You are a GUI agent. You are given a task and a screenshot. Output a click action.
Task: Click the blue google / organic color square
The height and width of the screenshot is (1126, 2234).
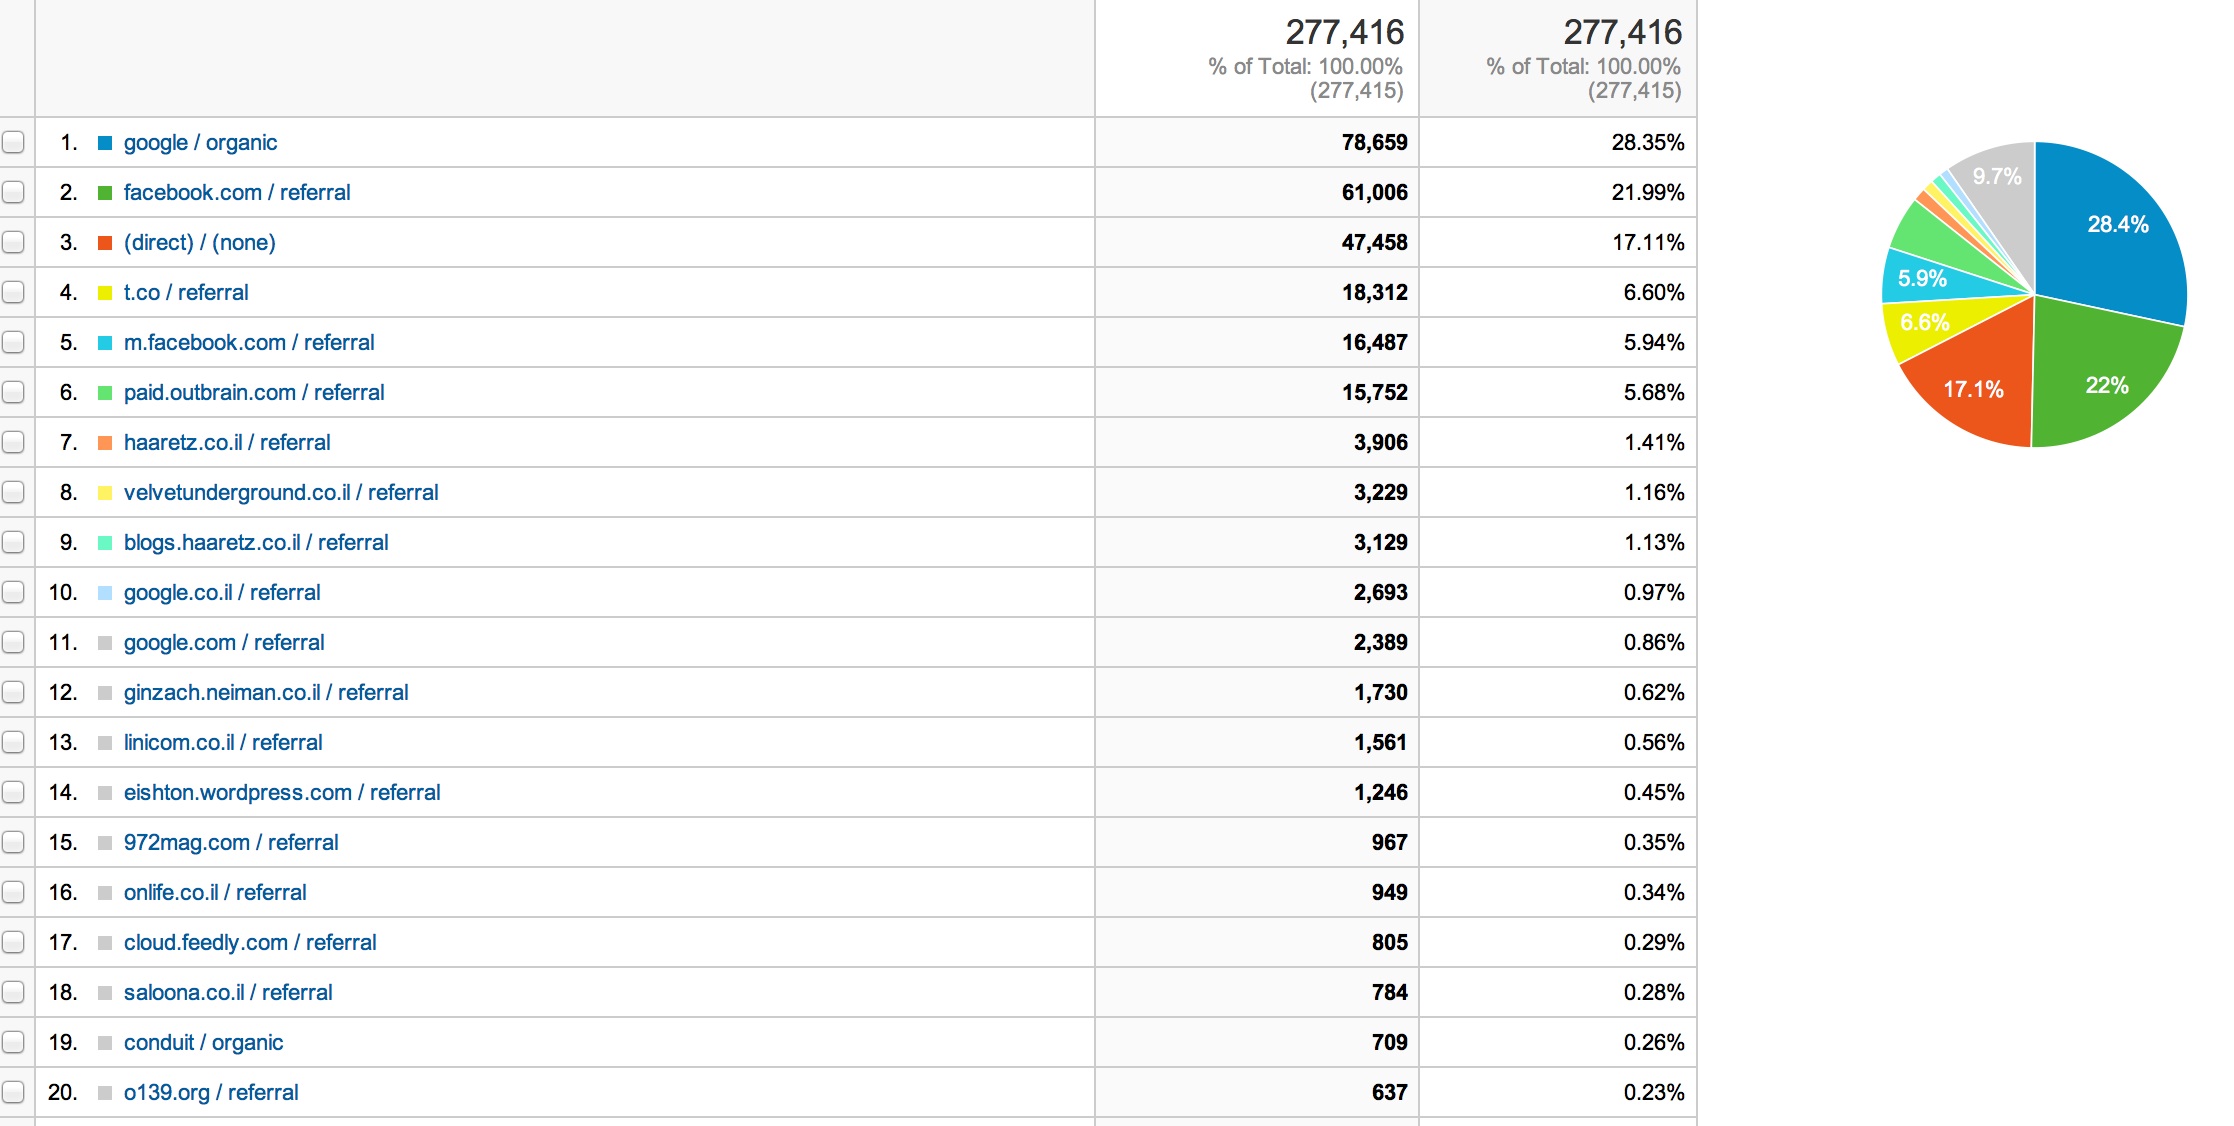[x=105, y=143]
